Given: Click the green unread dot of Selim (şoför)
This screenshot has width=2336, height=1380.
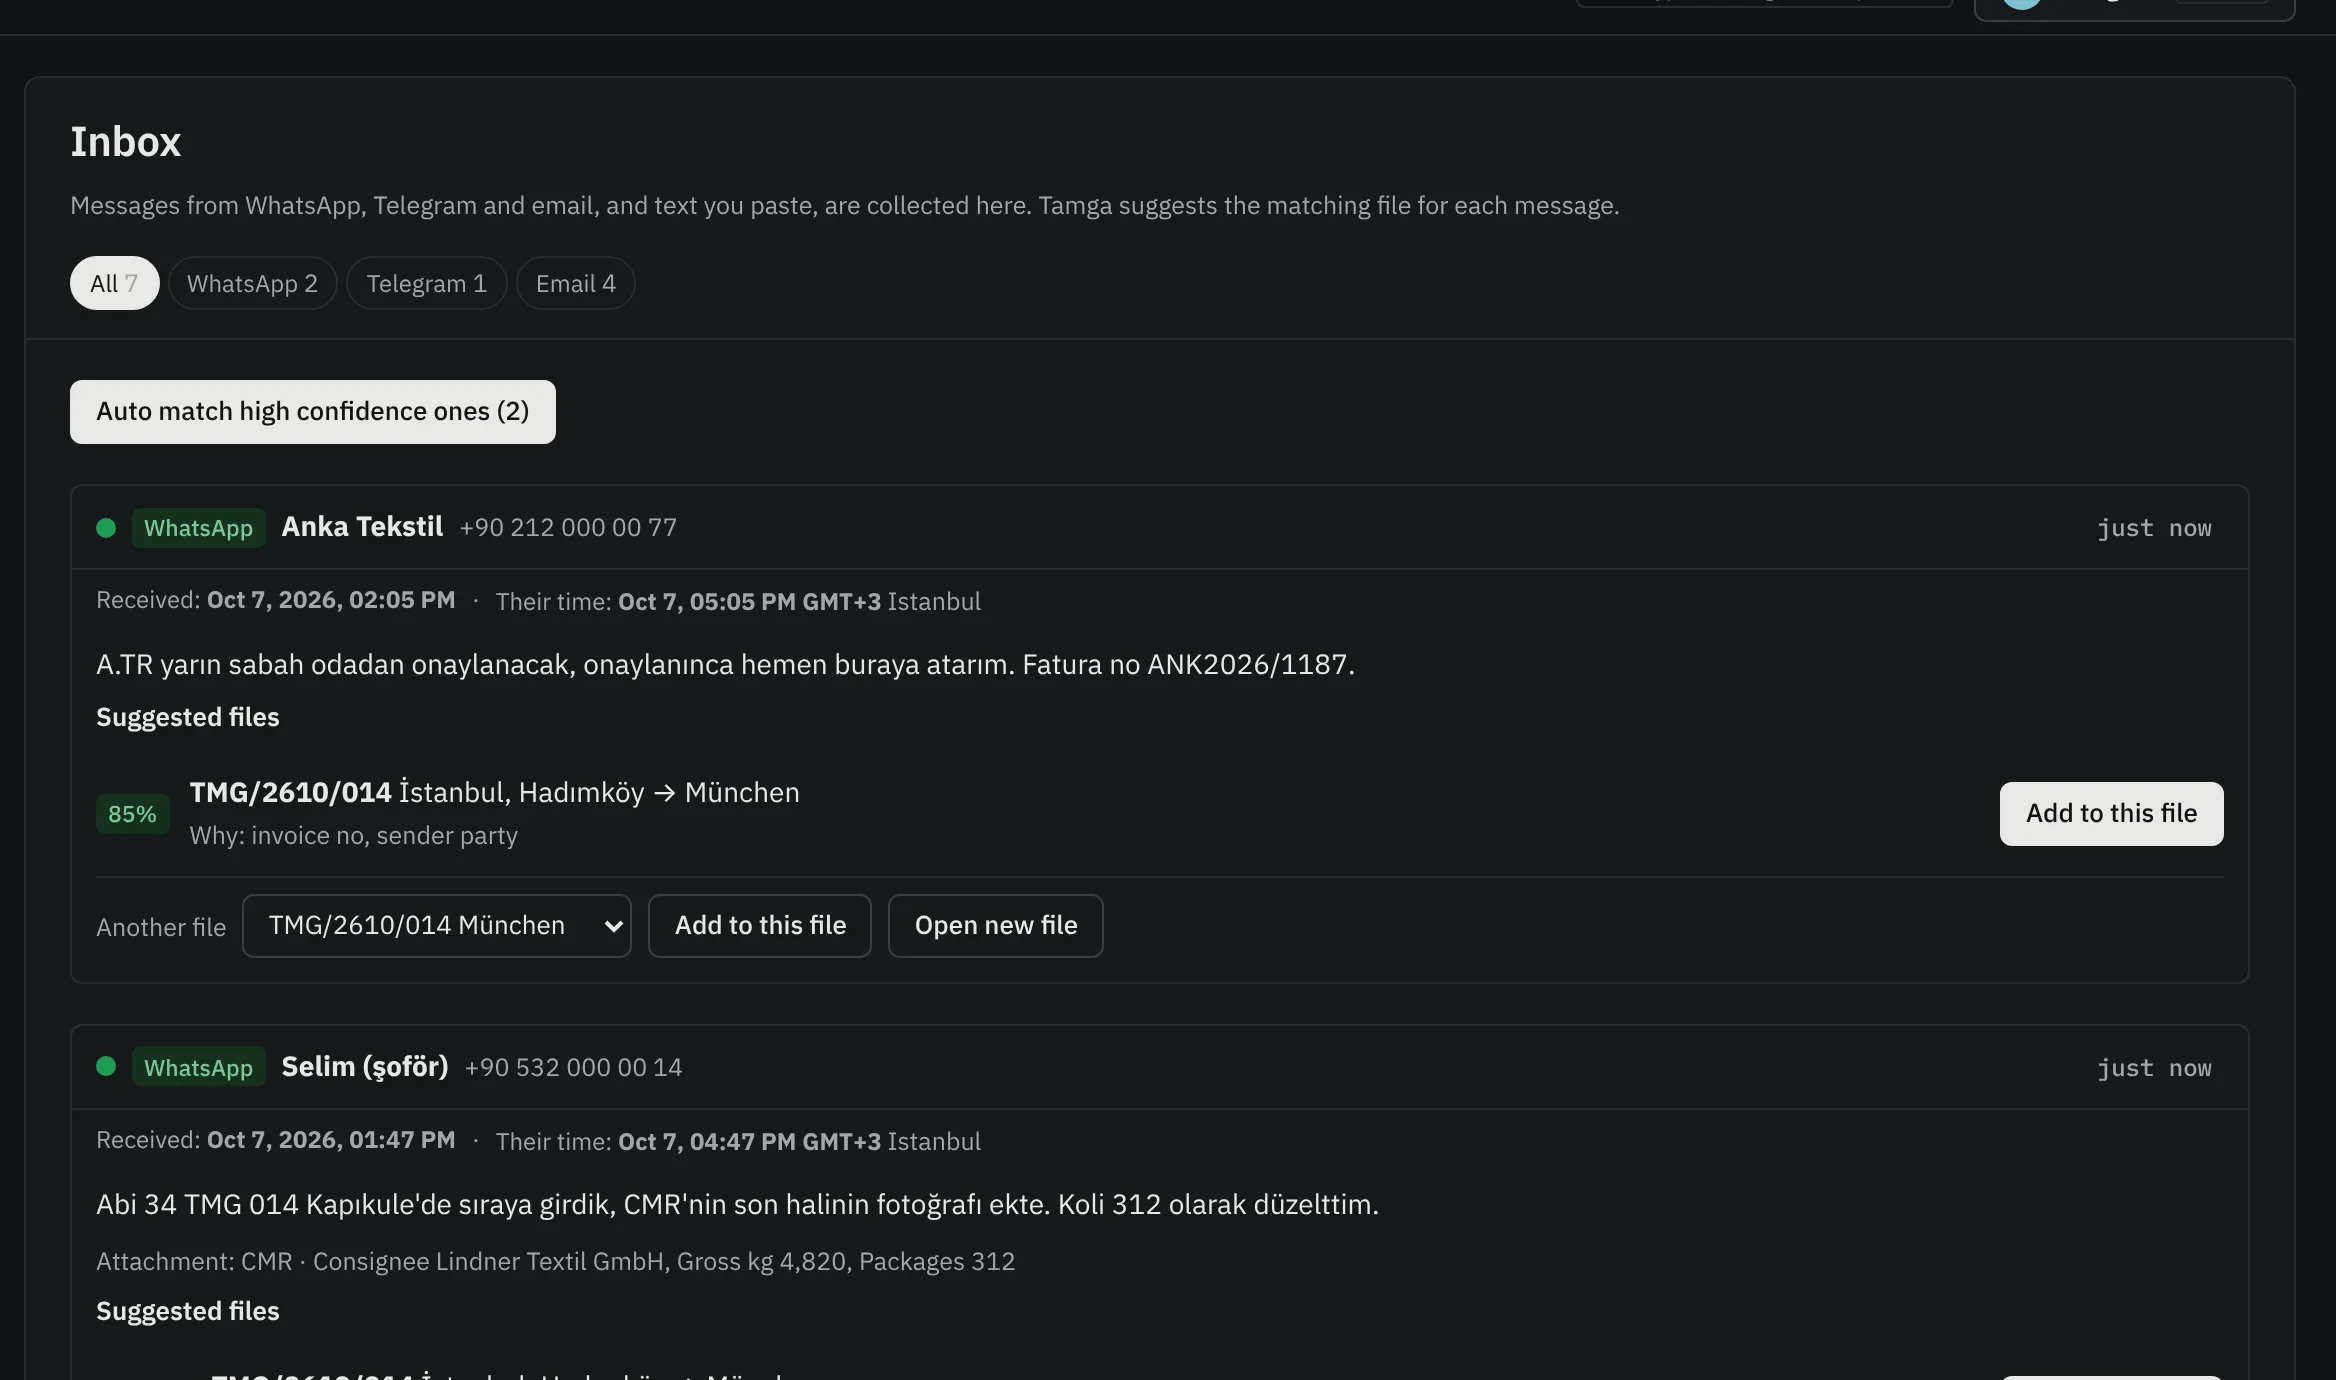Looking at the screenshot, I should 106,1067.
